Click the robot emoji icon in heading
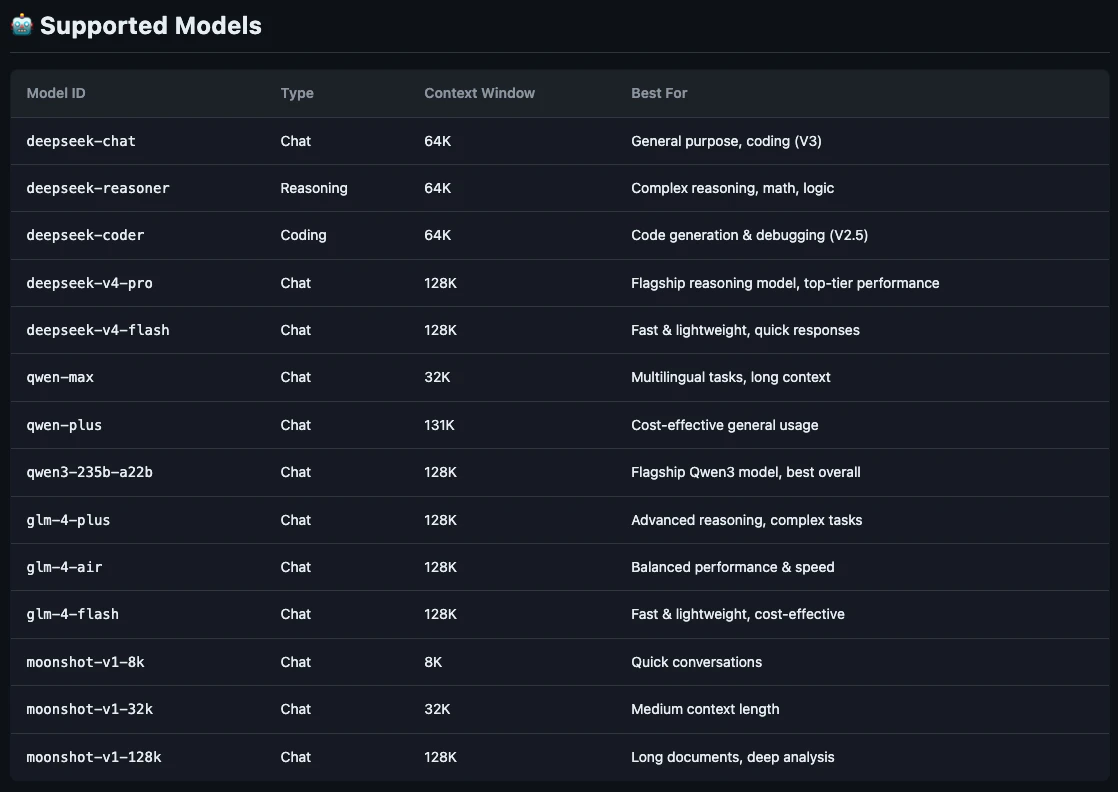This screenshot has width=1118, height=792. click(22, 25)
